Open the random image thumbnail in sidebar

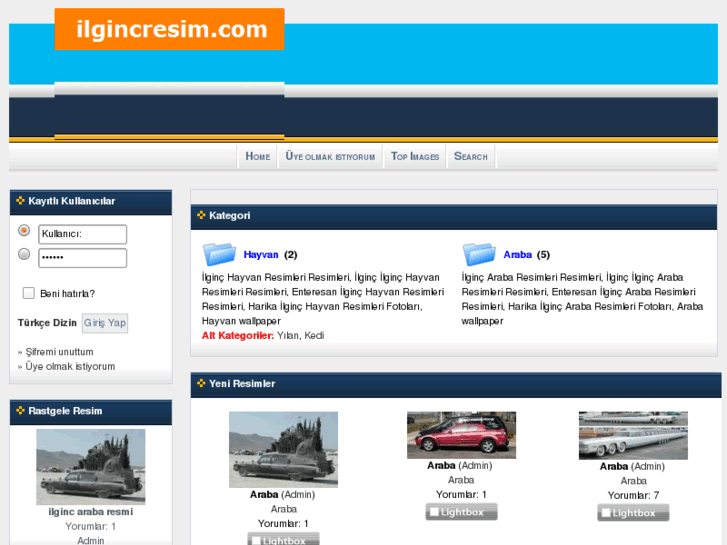tap(91, 467)
